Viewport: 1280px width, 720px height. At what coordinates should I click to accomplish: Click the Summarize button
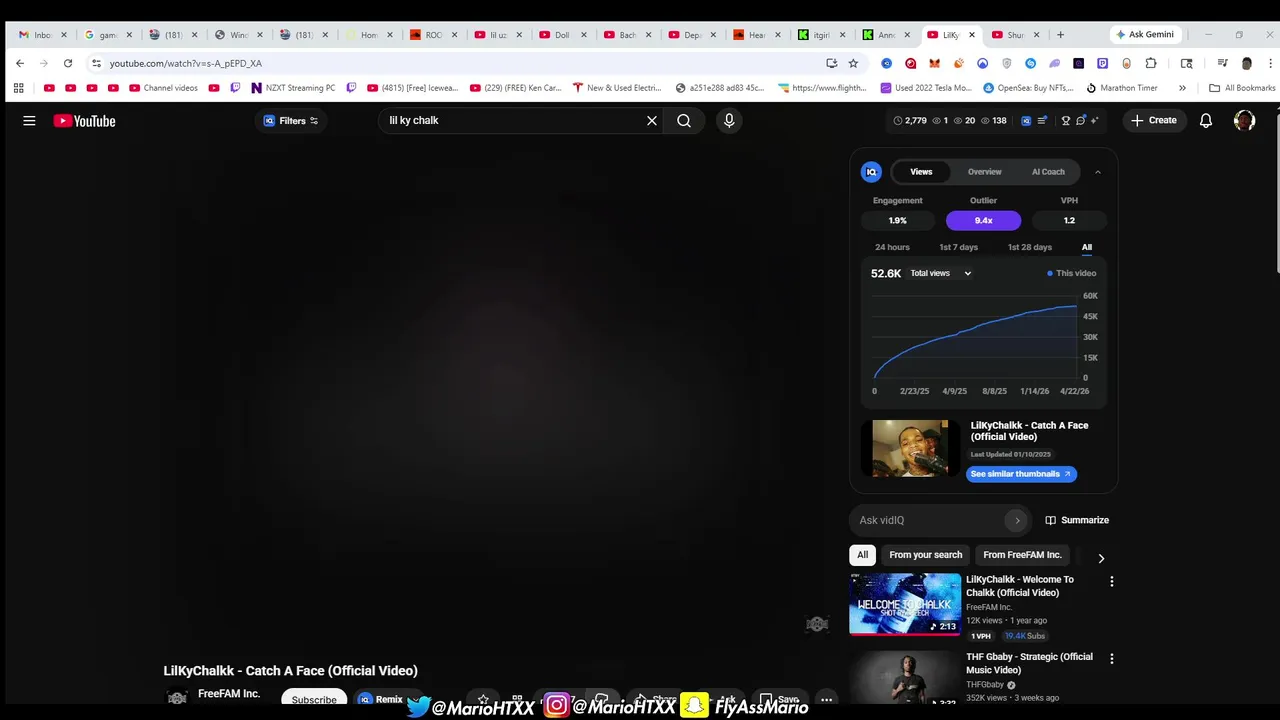click(1077, 520)
